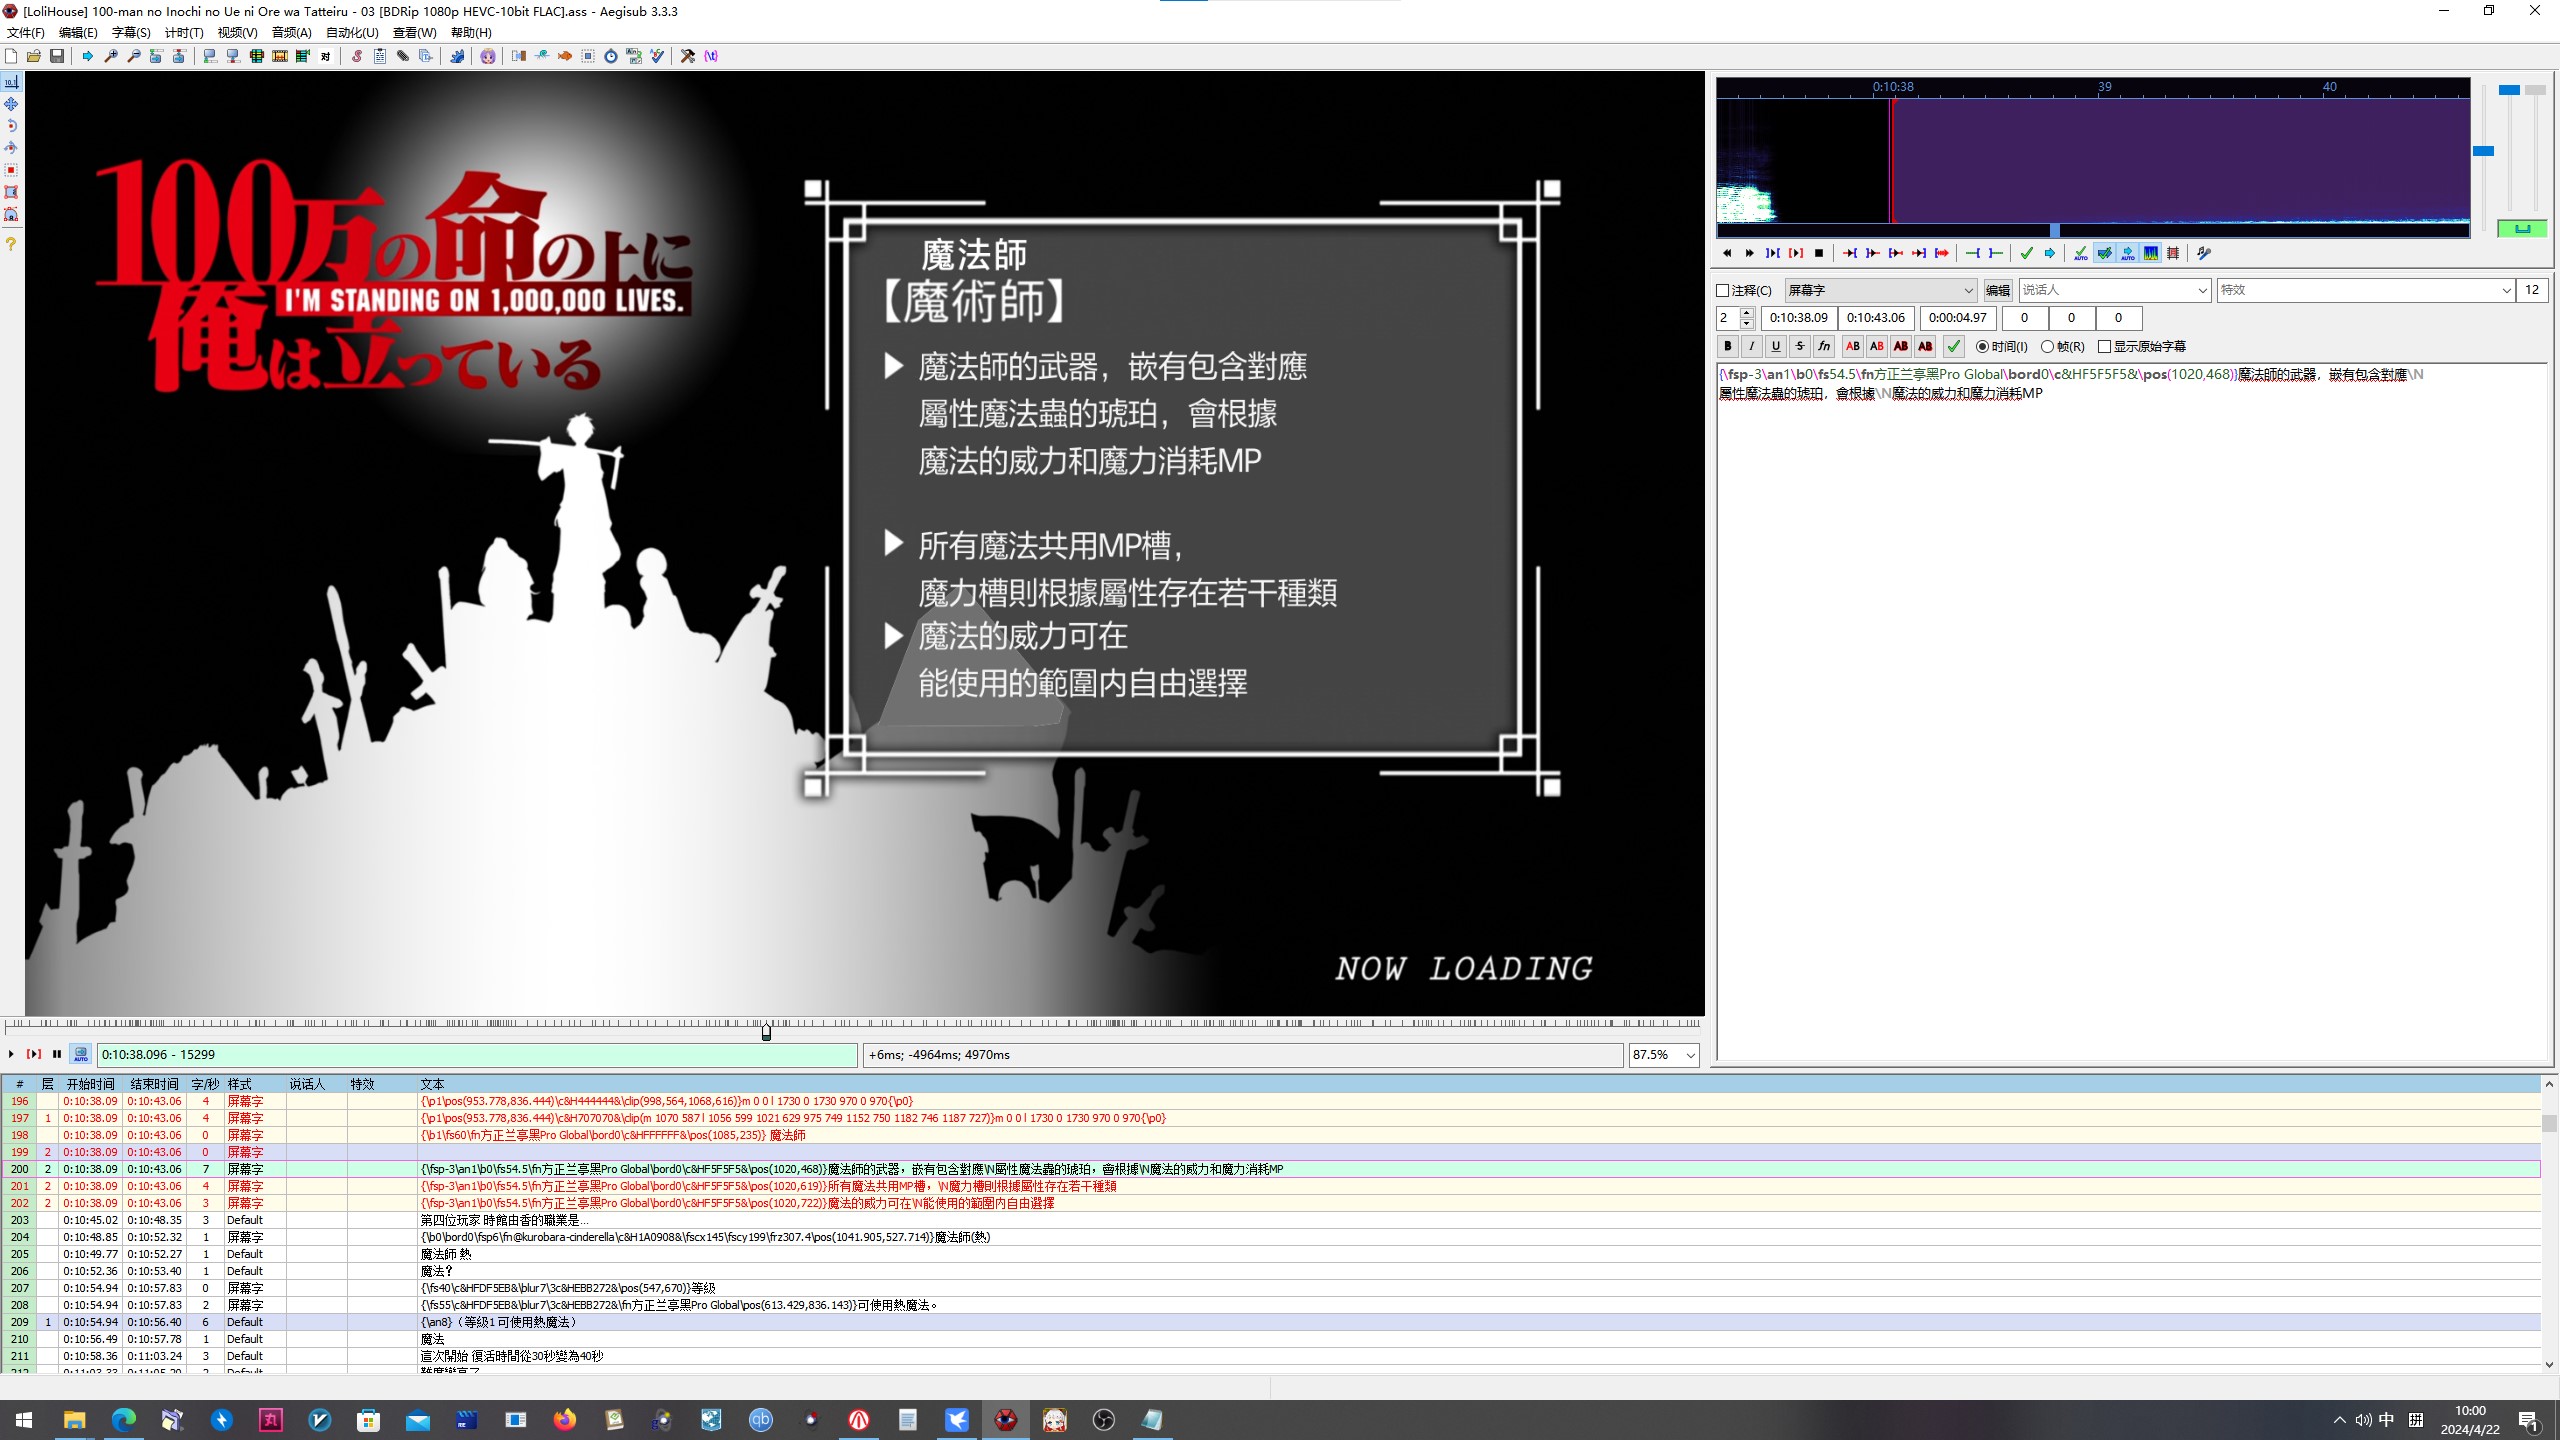
Task: Select the vector clip visual tool
Action: pos(11,214)
